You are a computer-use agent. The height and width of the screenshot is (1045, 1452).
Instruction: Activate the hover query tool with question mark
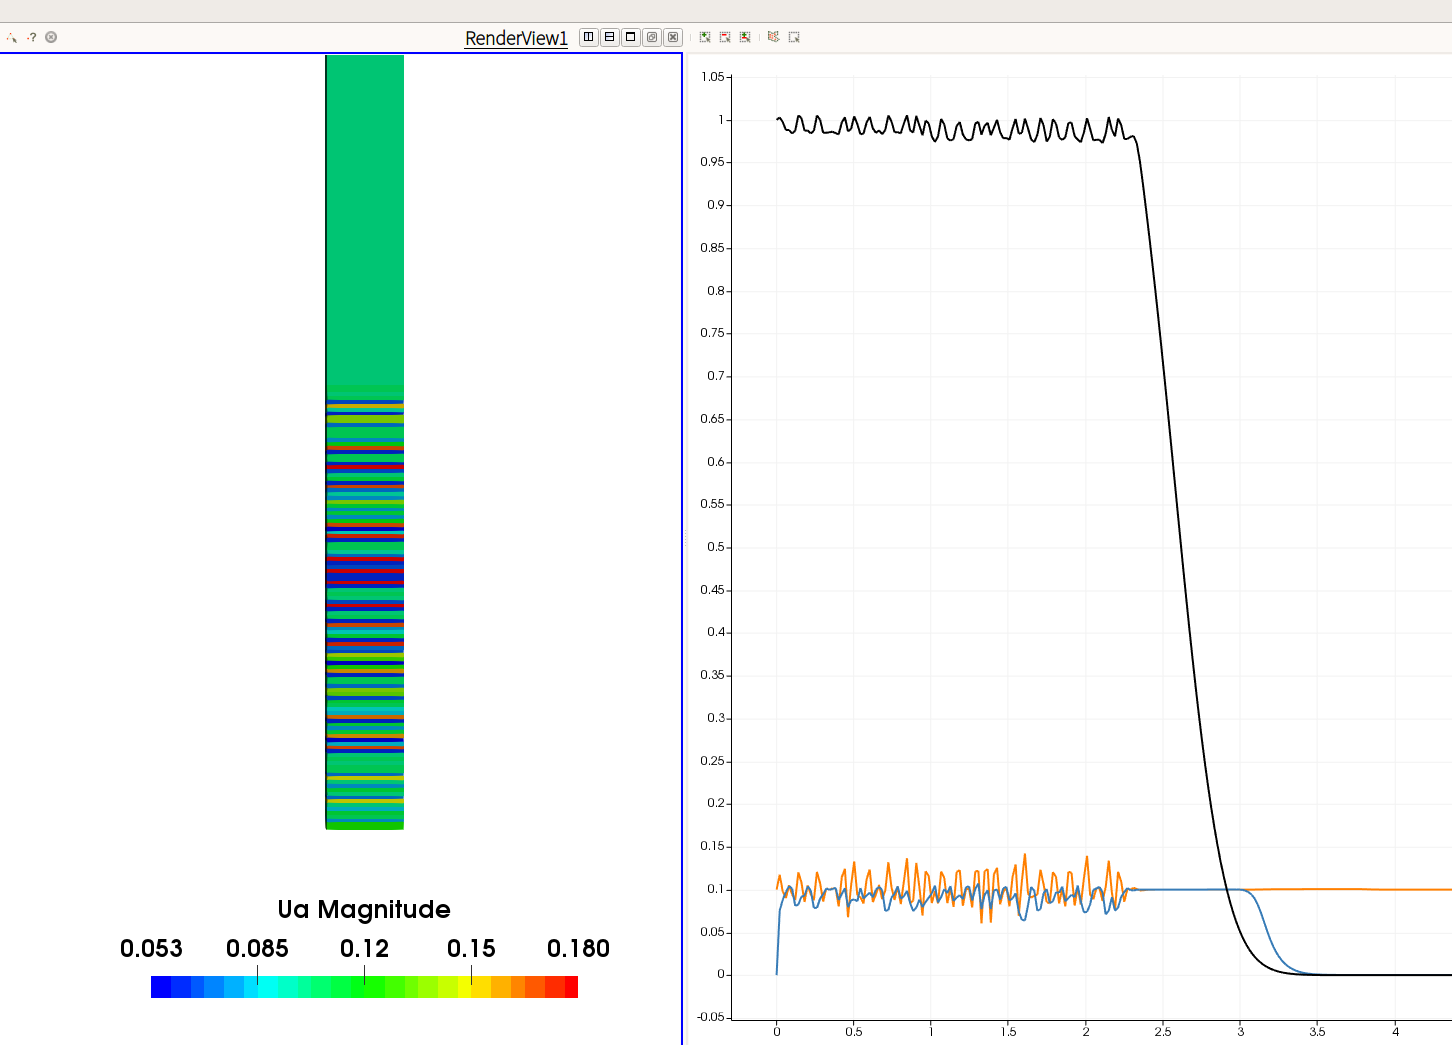32,37
